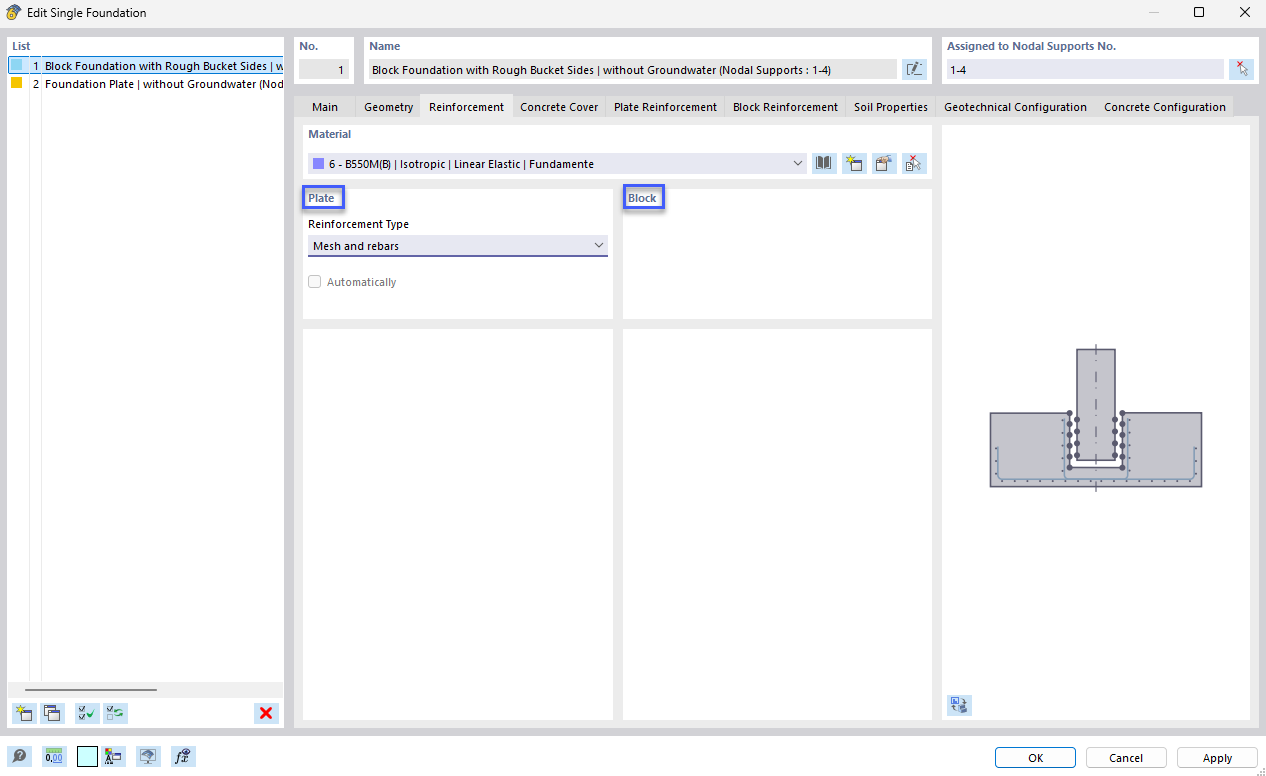Screen dimensions: 1266x776
Task: Click the Cancel button
Action: pos(1126,758)
